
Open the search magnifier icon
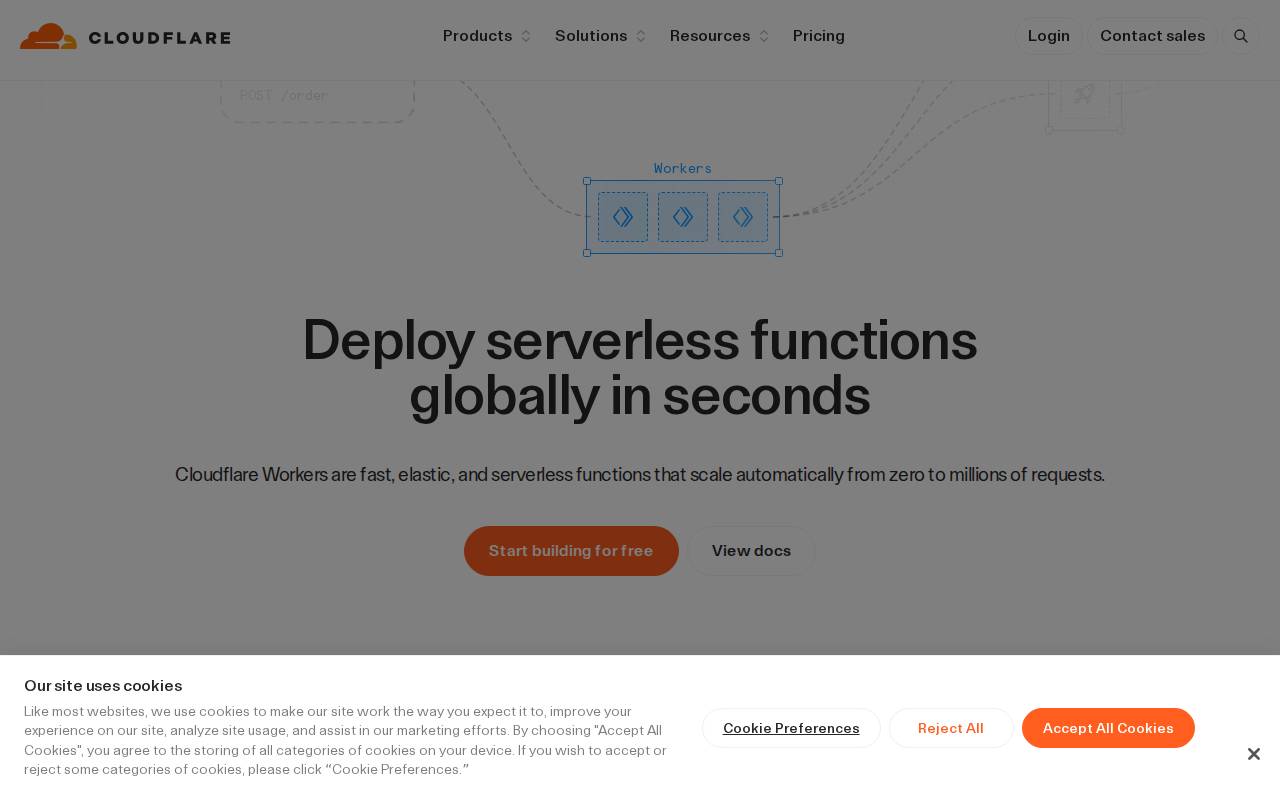(1241, 36)
